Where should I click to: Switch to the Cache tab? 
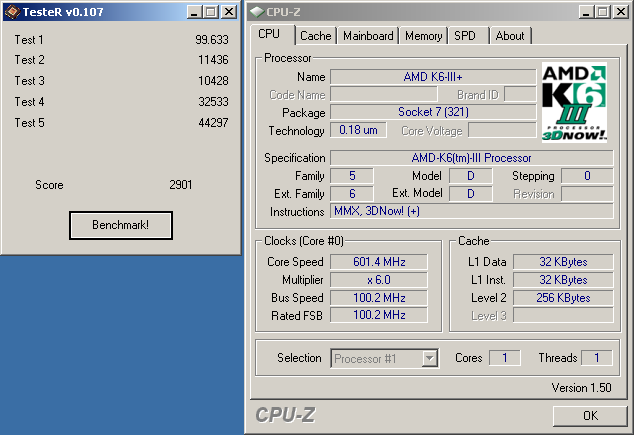pos(315,36)
